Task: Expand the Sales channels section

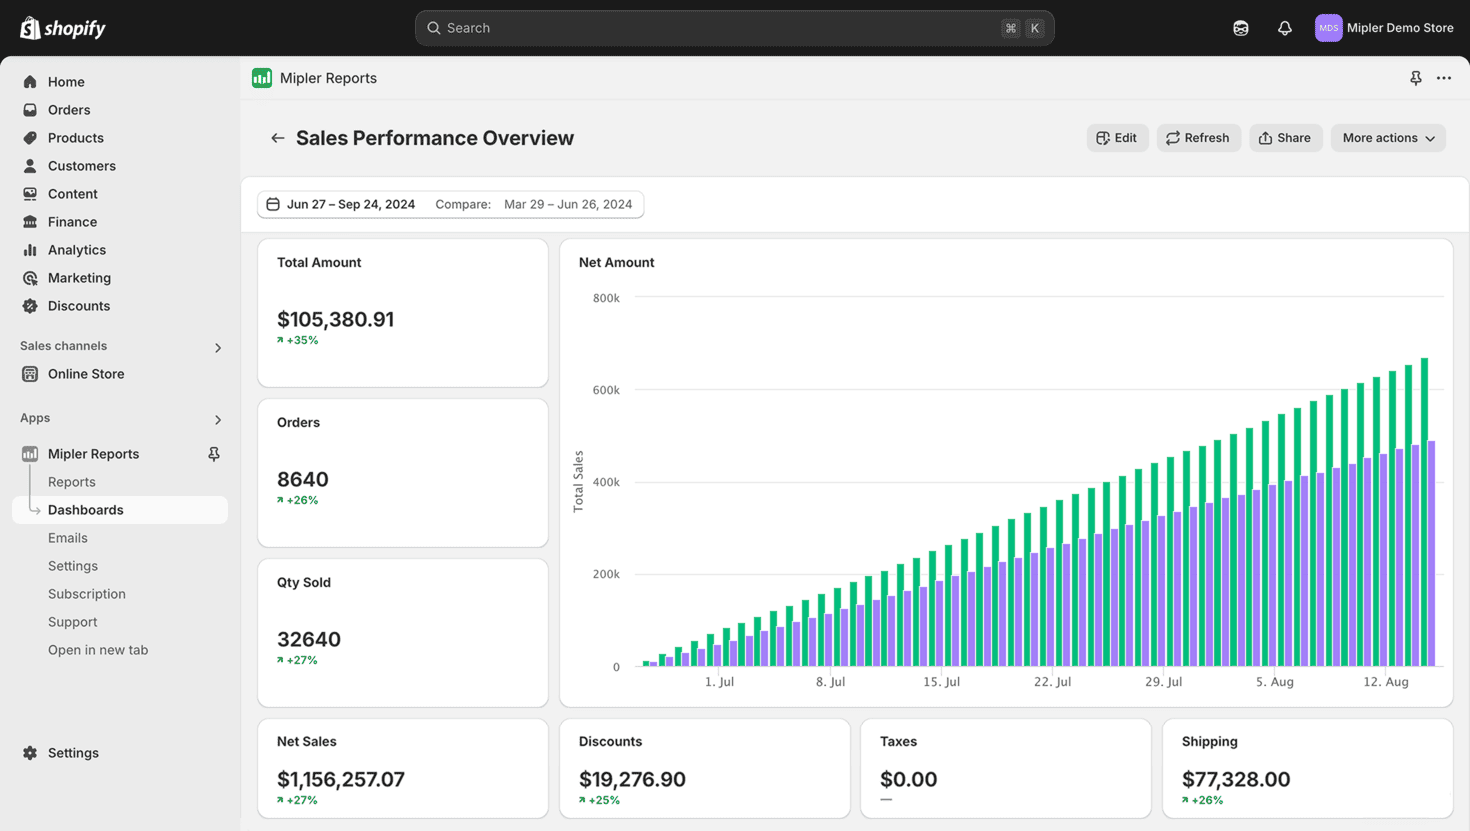Action: [x=217, y=347]
